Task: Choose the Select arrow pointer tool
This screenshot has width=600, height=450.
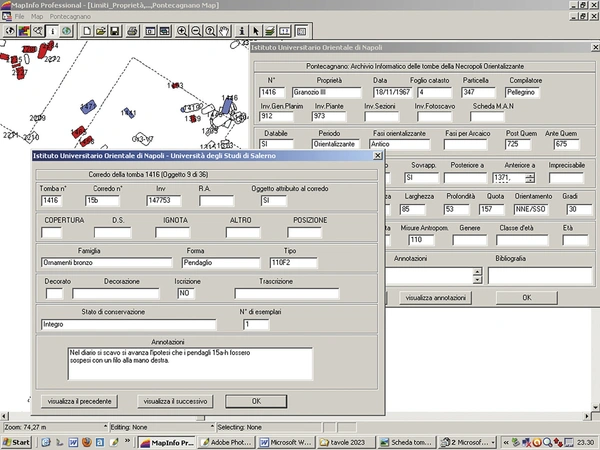Action: tap(256, 30)
